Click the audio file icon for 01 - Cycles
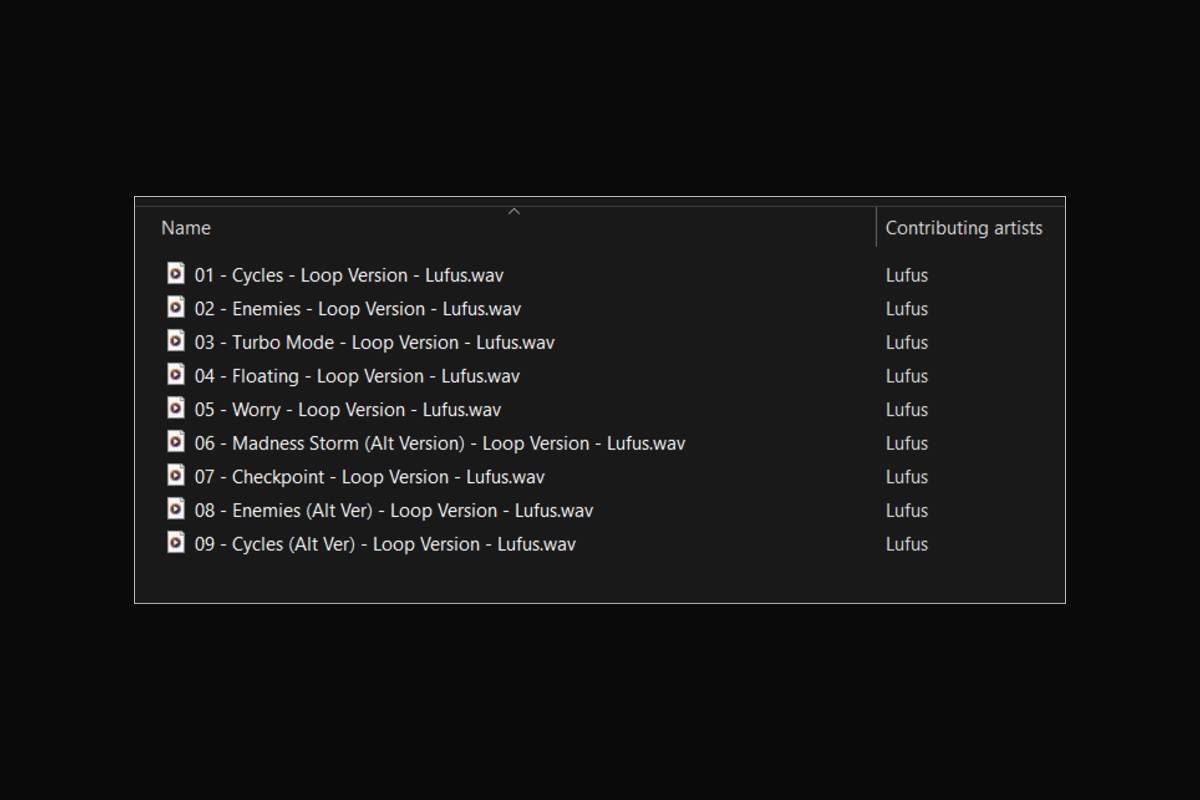The image size is (1200, 800). 176,274
